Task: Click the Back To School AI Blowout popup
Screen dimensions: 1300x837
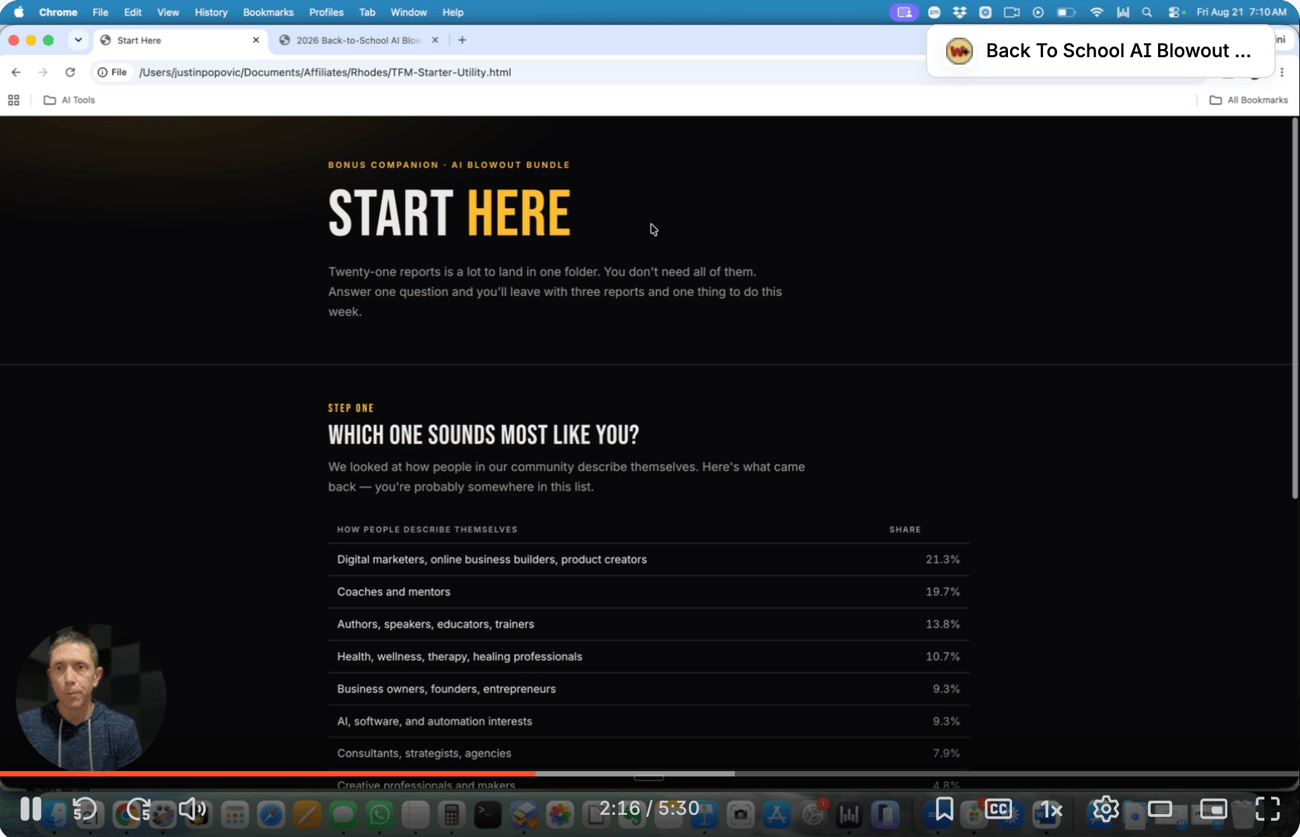Action: (x=1101, y=51)
